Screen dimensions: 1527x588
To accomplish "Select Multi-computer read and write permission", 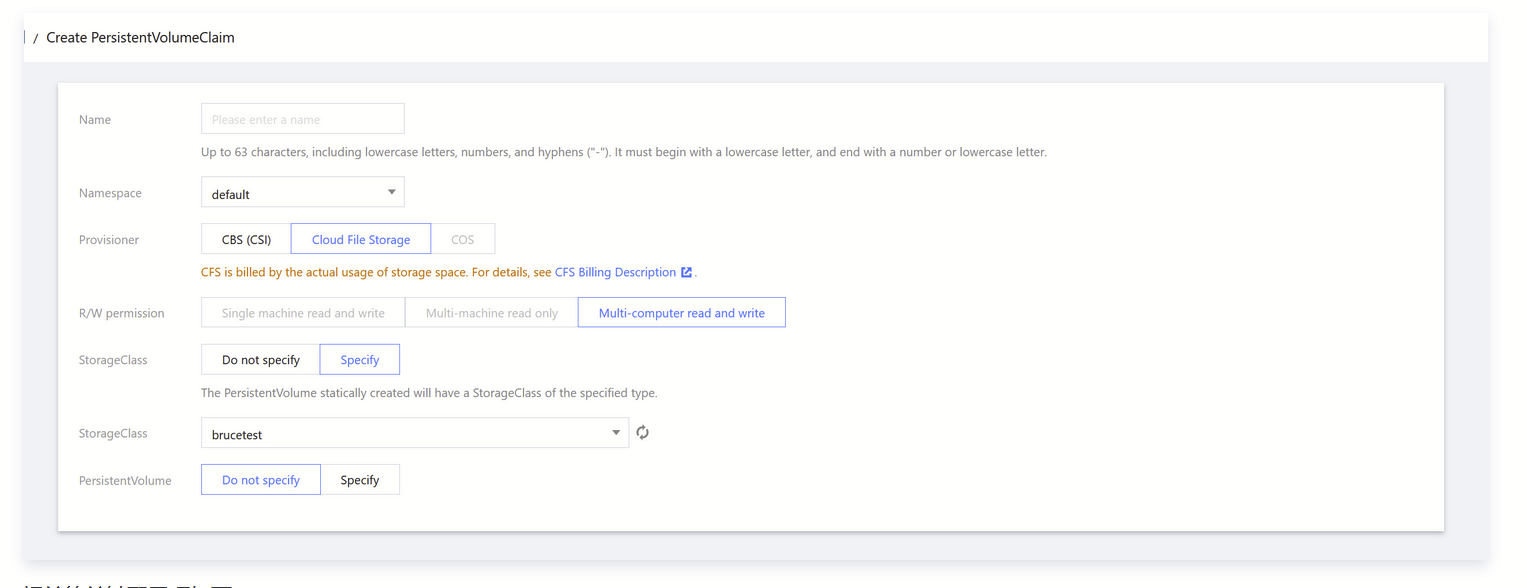I will (681, 313).
